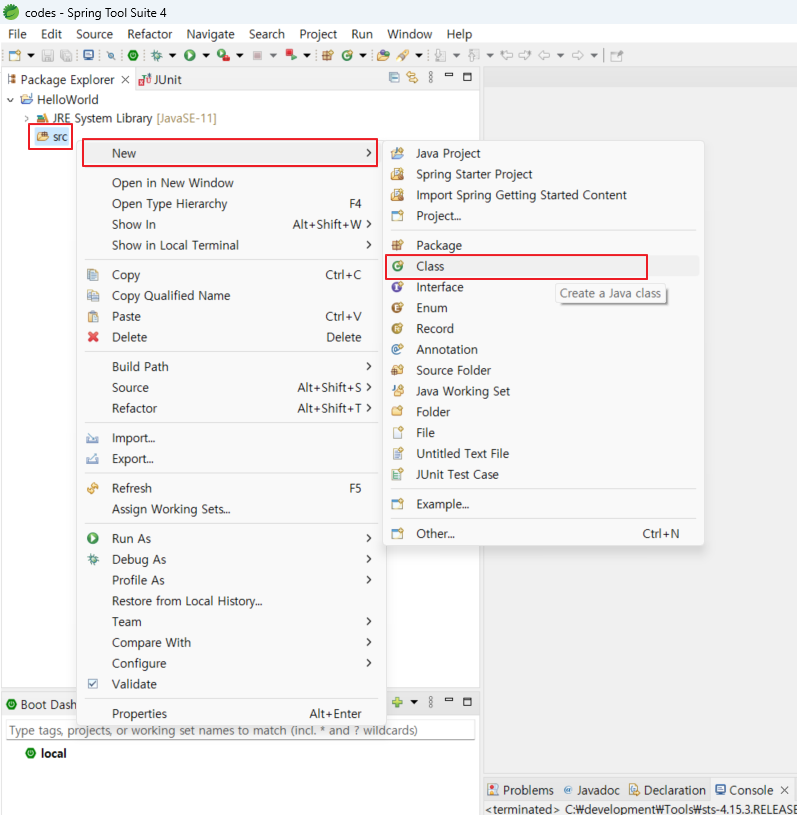
Task: Choose Class from the New submenu
Action: tap(543, 266)
